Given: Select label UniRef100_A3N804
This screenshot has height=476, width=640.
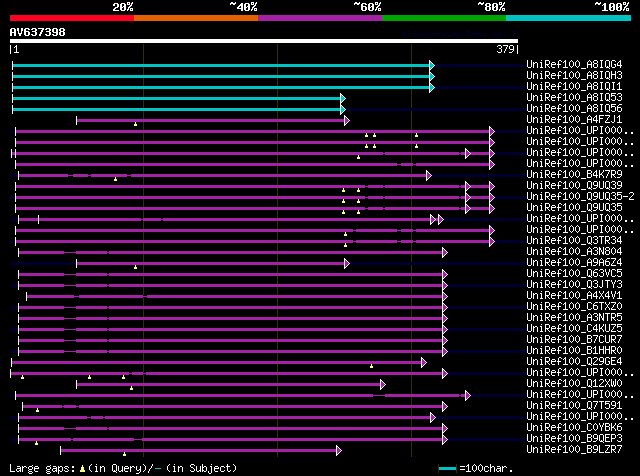Looking at the screenshot, I should click(x=574, y=251).
